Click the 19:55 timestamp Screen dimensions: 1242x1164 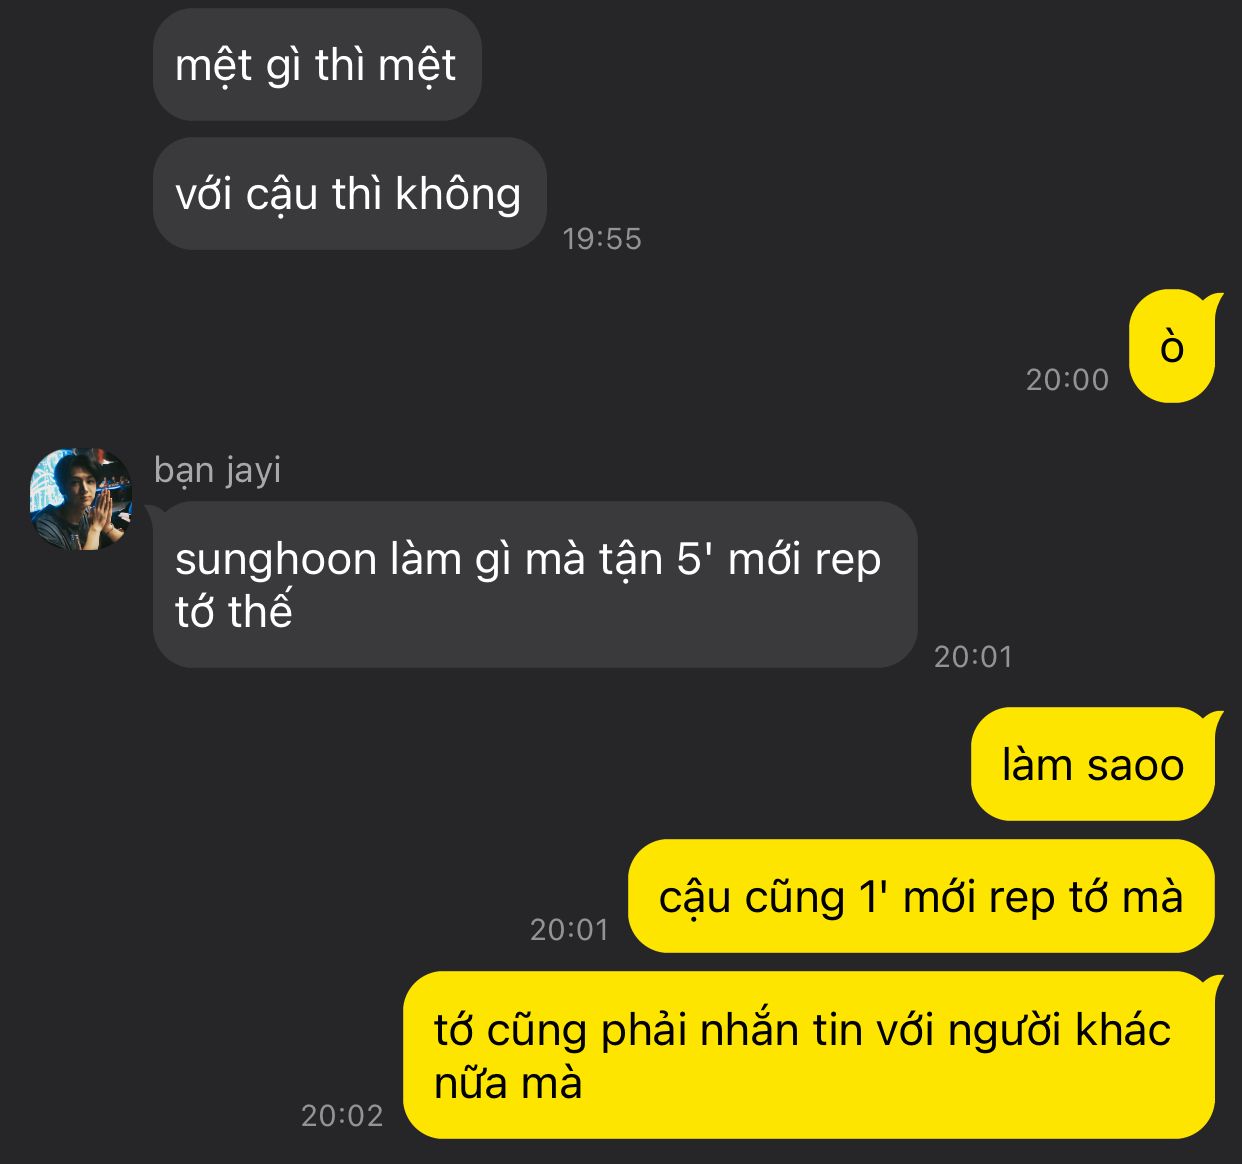pos(602,238)
